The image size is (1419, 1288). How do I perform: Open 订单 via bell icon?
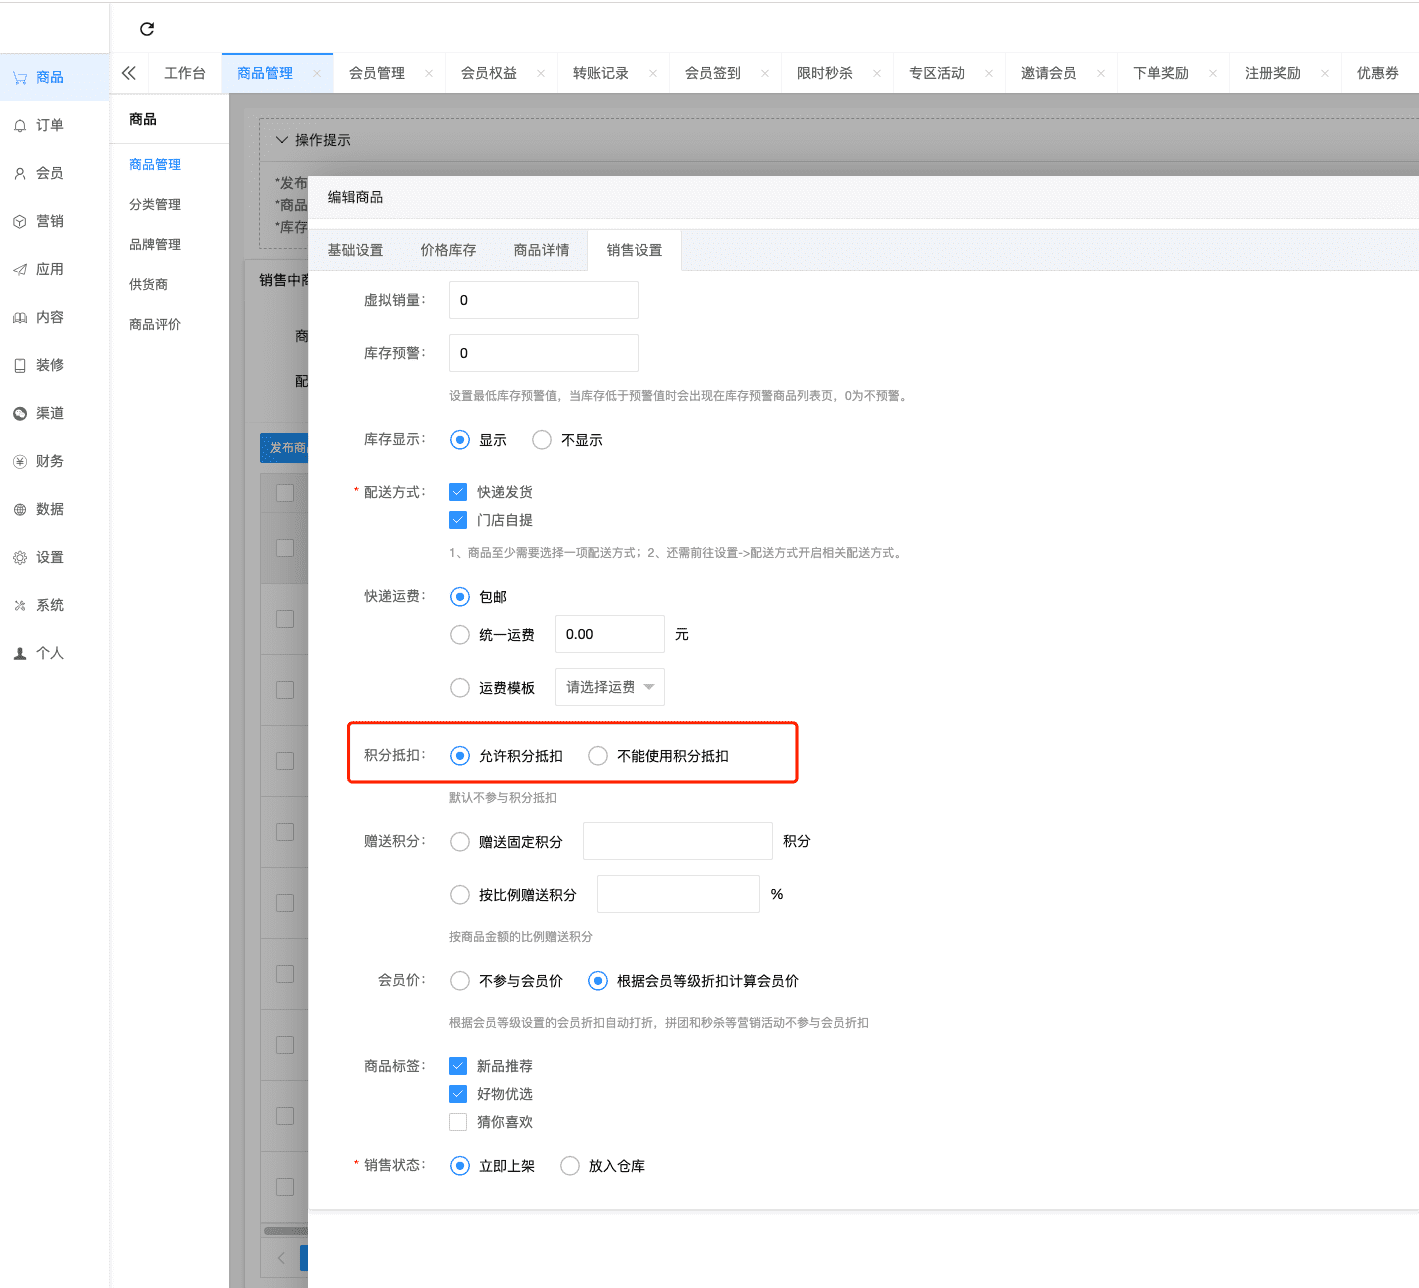pyautogui.click(x=20, y=126)
